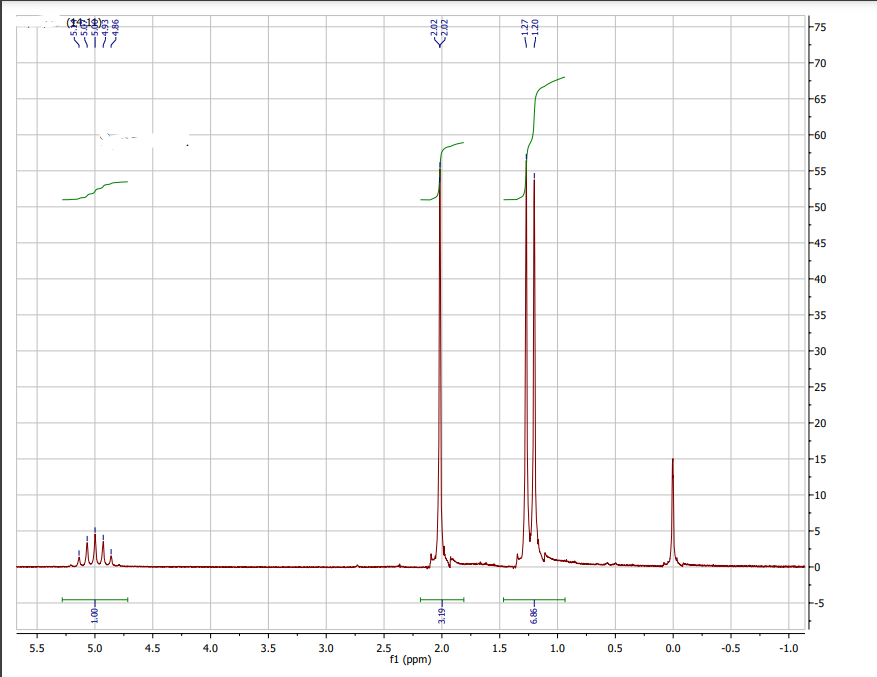The image size is (877, 677).
Task: Click the peak label 4.86
Action: [115, 27]
